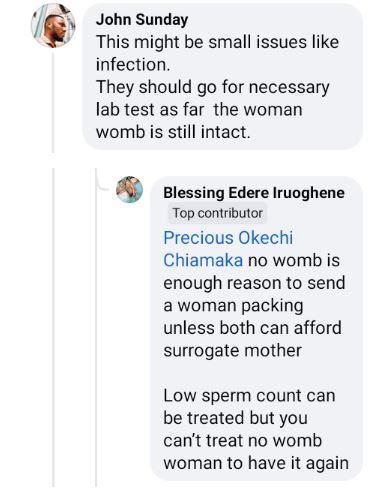387x497 pixels.
Task: Click the "enough reason to send" line
Action: point(254,283)
